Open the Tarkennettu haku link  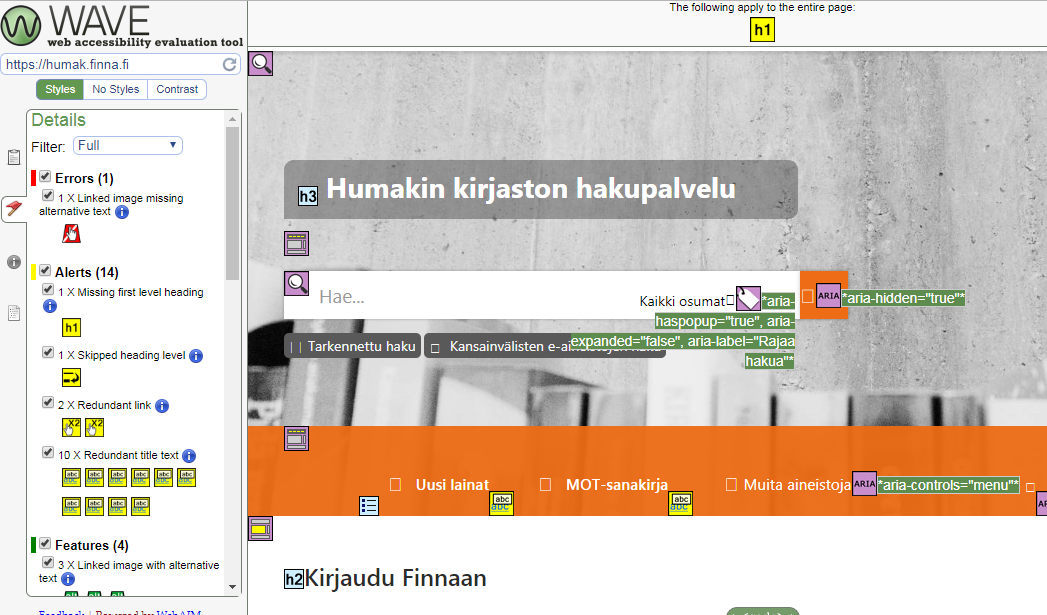coord(353,346)
